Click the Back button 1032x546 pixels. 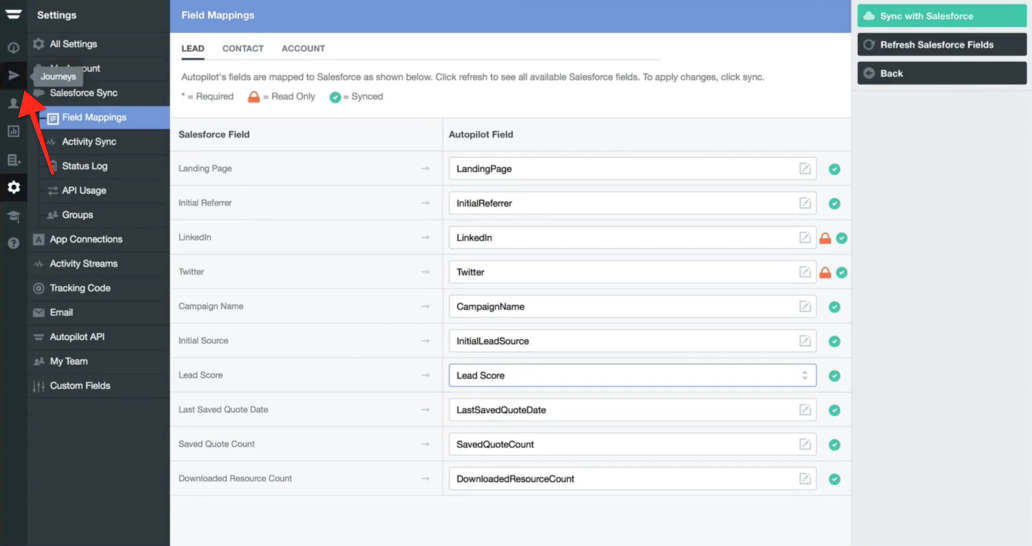pyautogui.click(x=942, y=73)
